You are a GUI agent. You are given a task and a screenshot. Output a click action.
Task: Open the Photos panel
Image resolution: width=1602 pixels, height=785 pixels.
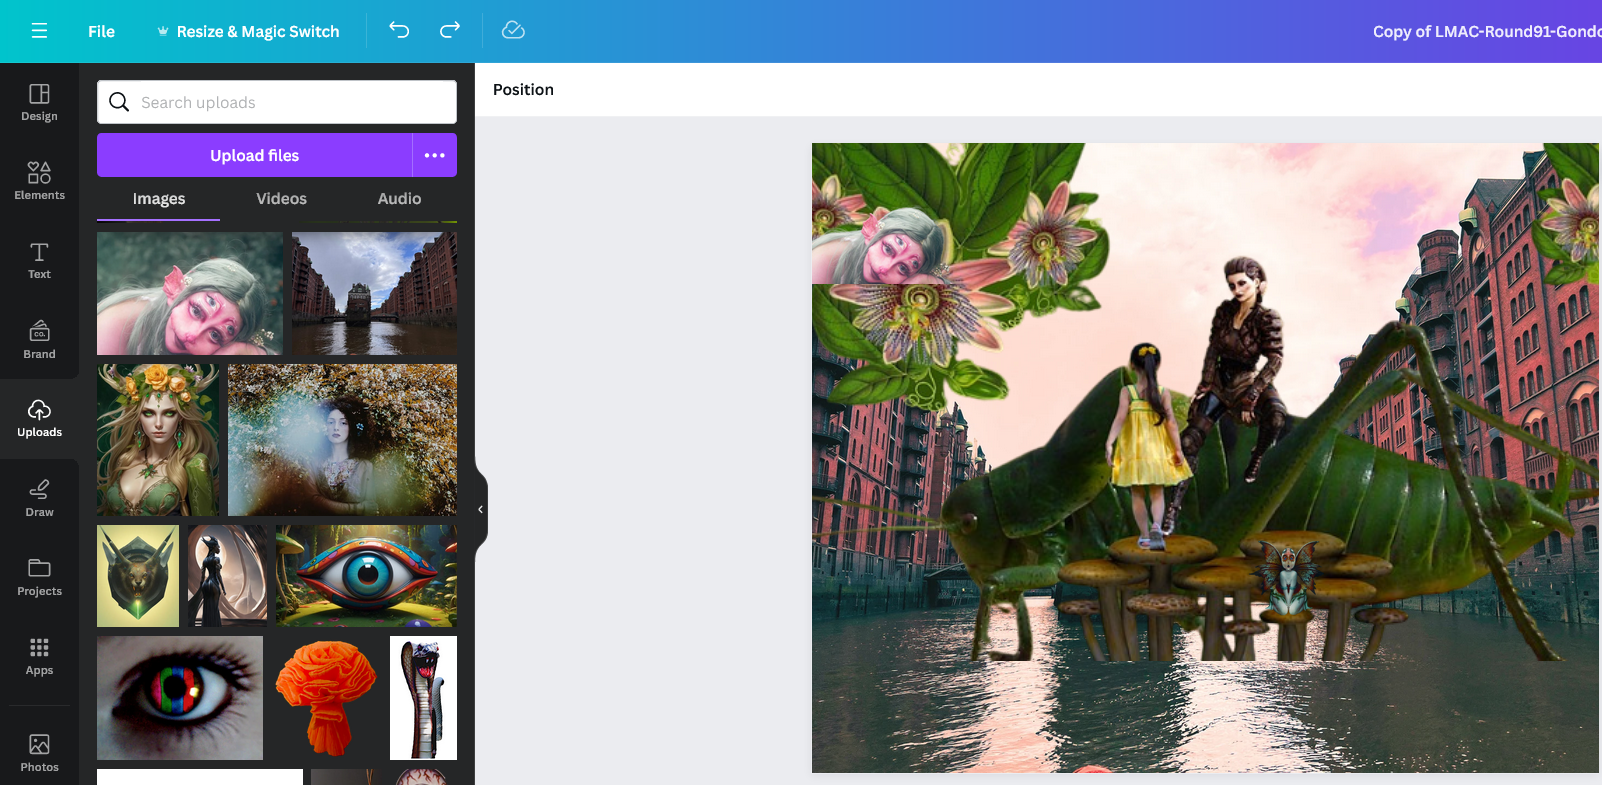[x=39, y=753]
